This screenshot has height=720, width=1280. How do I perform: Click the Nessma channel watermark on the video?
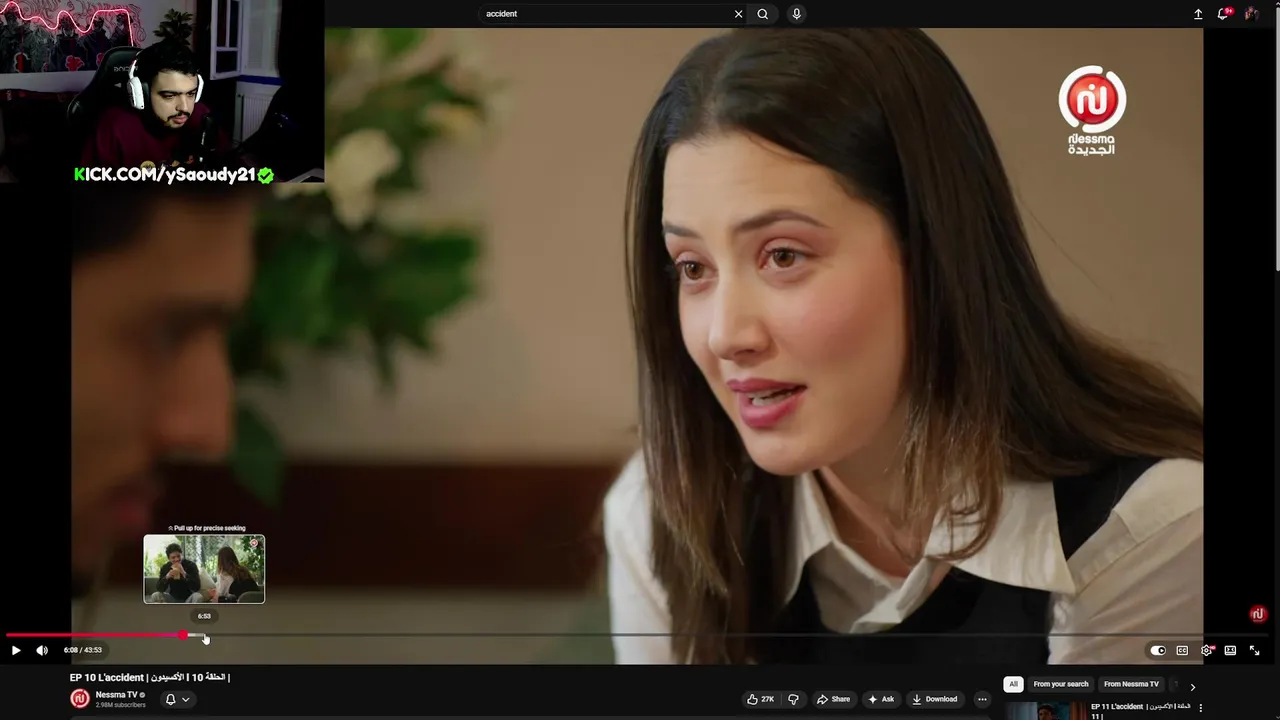[x=1258, y=614]
